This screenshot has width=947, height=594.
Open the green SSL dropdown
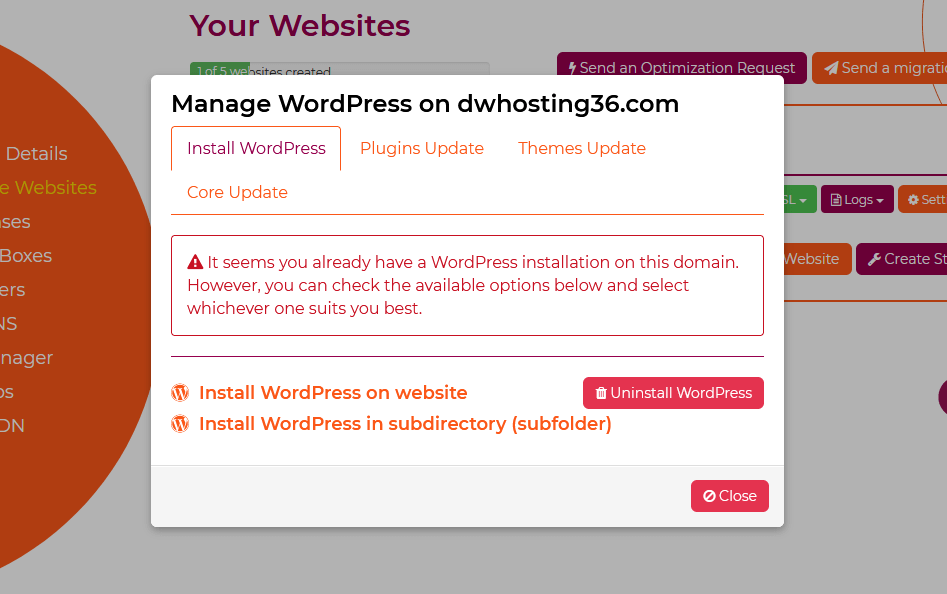pos(800,199)
